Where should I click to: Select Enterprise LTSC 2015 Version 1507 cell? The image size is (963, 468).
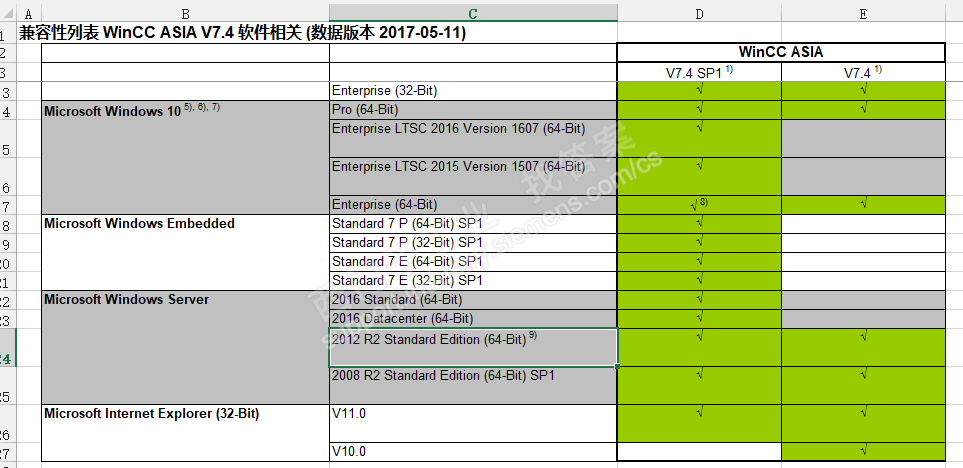pos(473,176)
